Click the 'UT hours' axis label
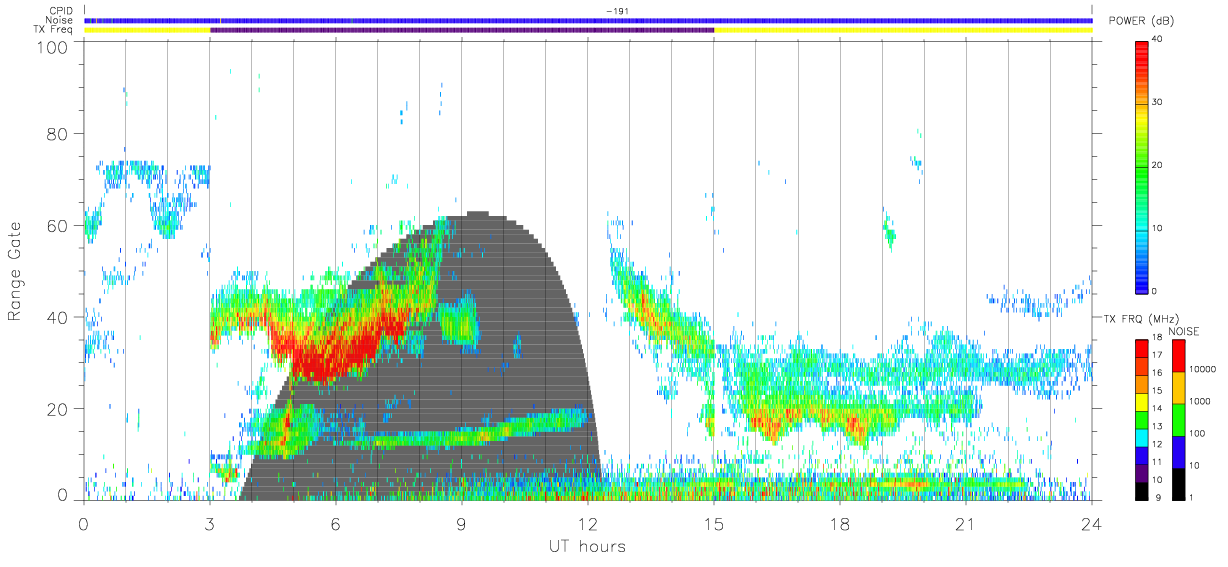Viewport: 1228px width, 567px height. tap(587, 546)
